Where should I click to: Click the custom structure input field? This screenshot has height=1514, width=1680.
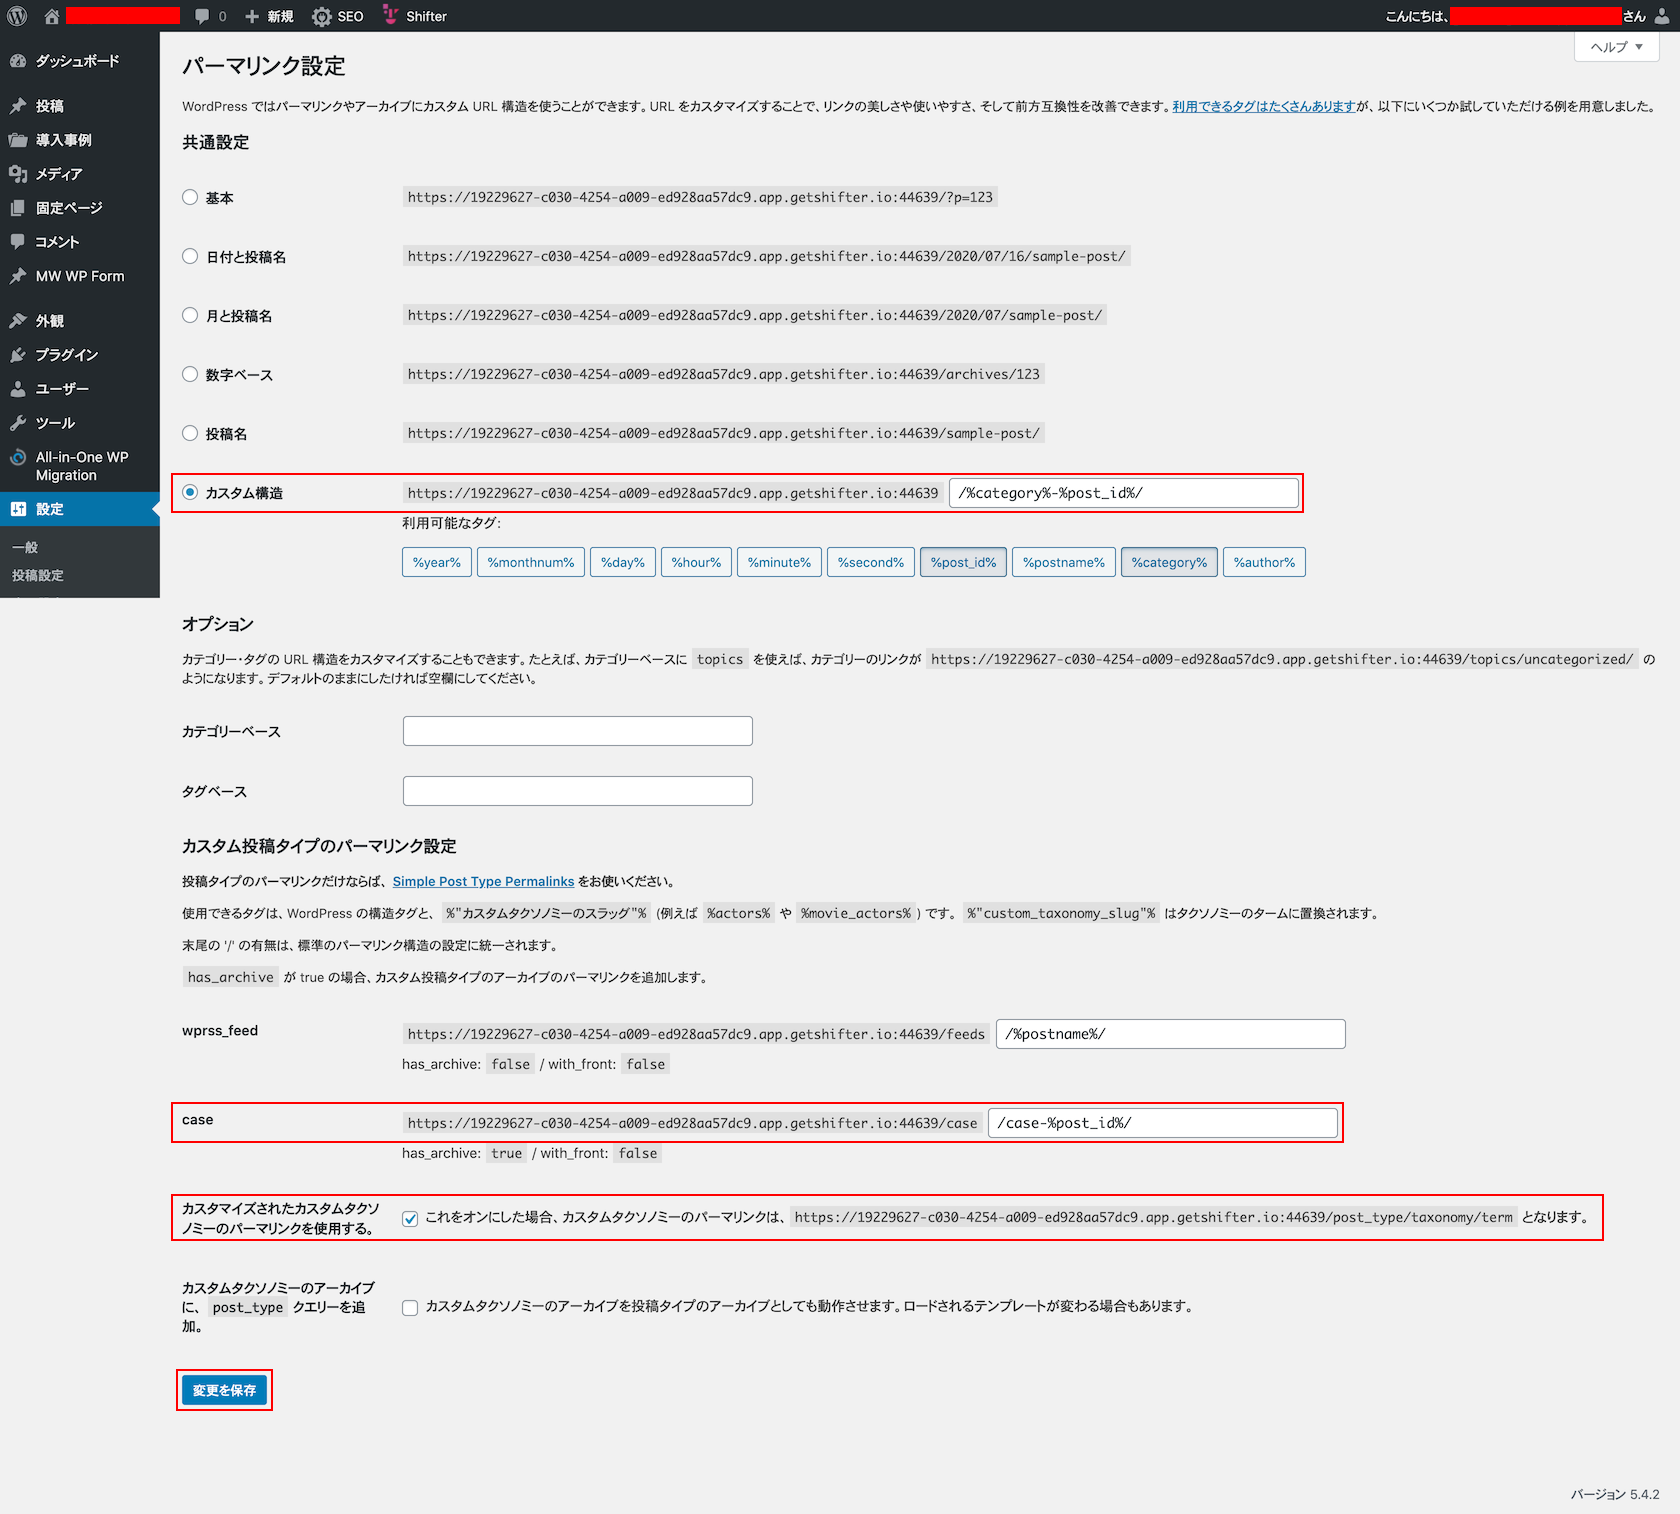(1124, 493)
